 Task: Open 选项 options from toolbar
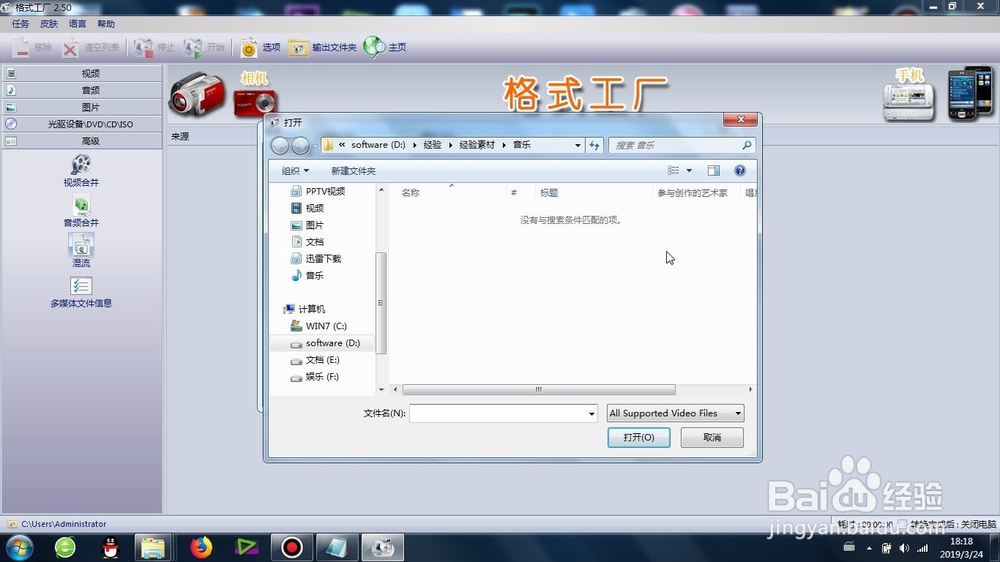point(260,47)
